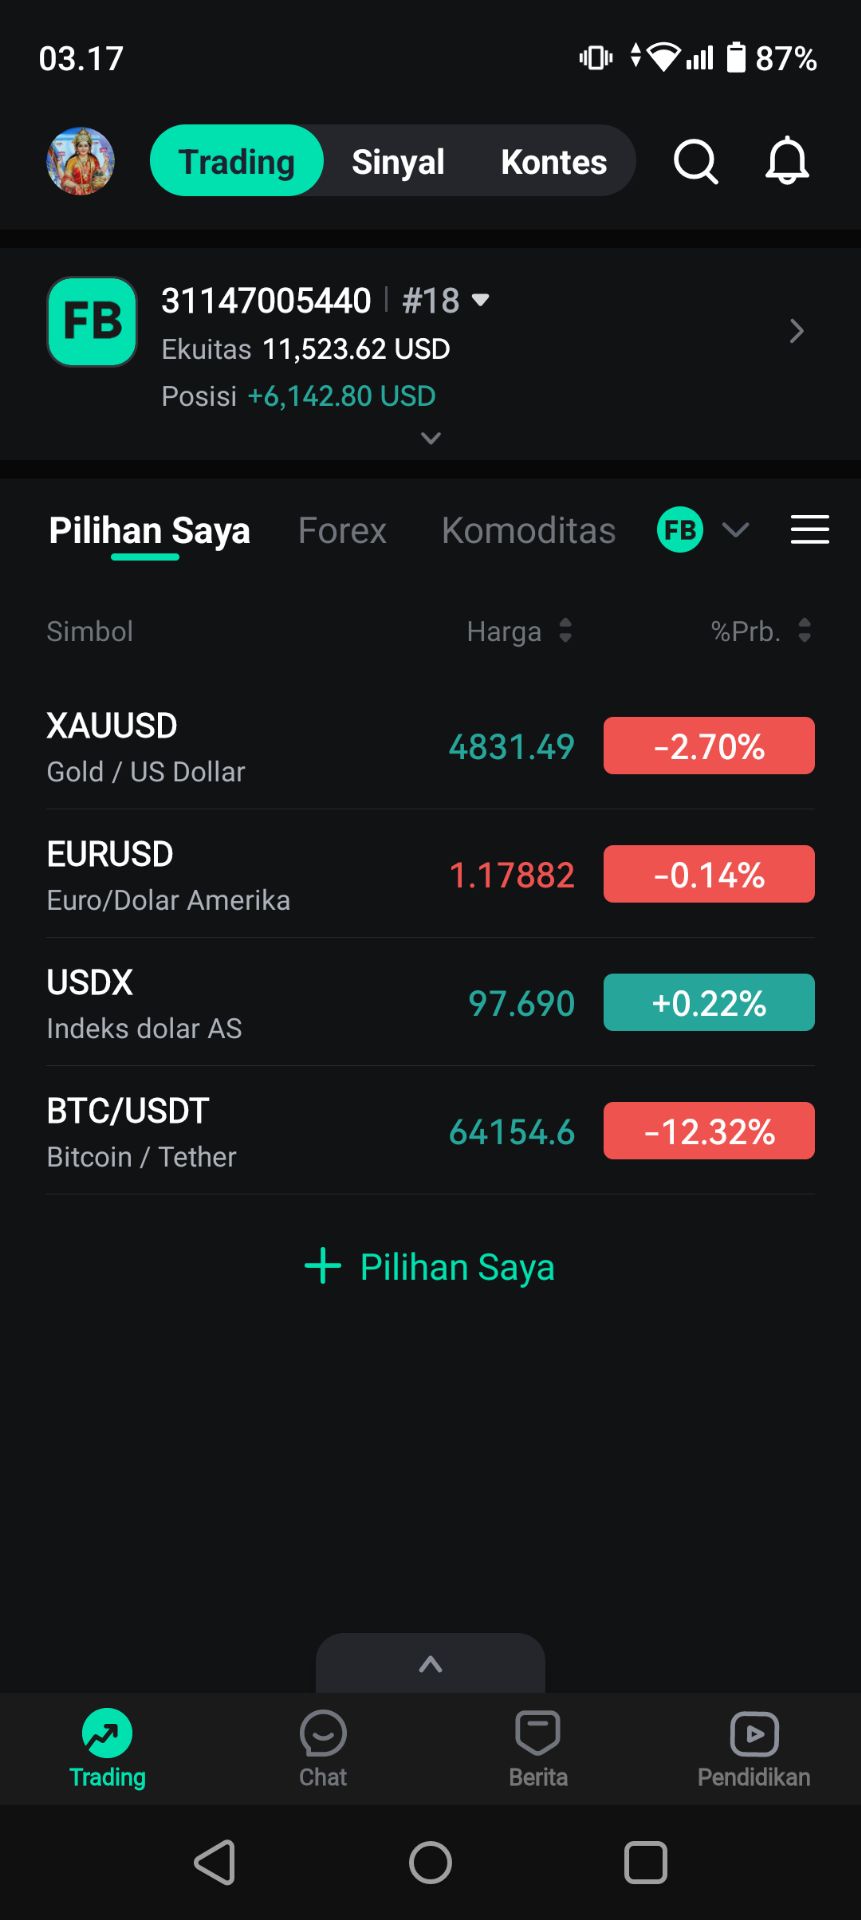Expand account details chevron below Posisi
This screenshot has height=1920, width=861.
pos(430,438)
